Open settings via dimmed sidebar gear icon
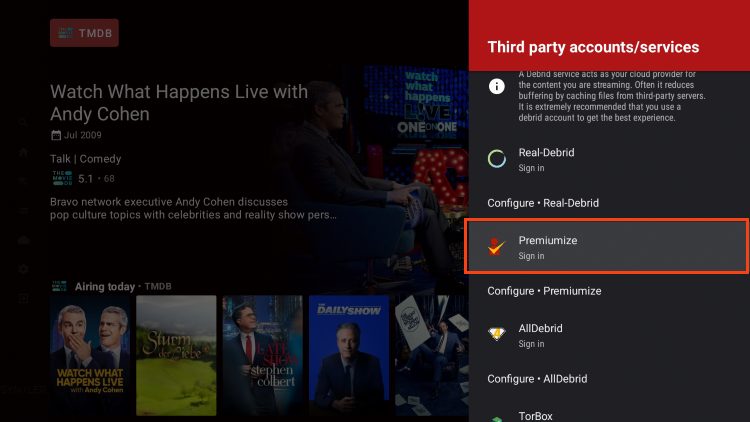This screenshot has height=422, width=750. pyautogui.click(x=23, y=270)
